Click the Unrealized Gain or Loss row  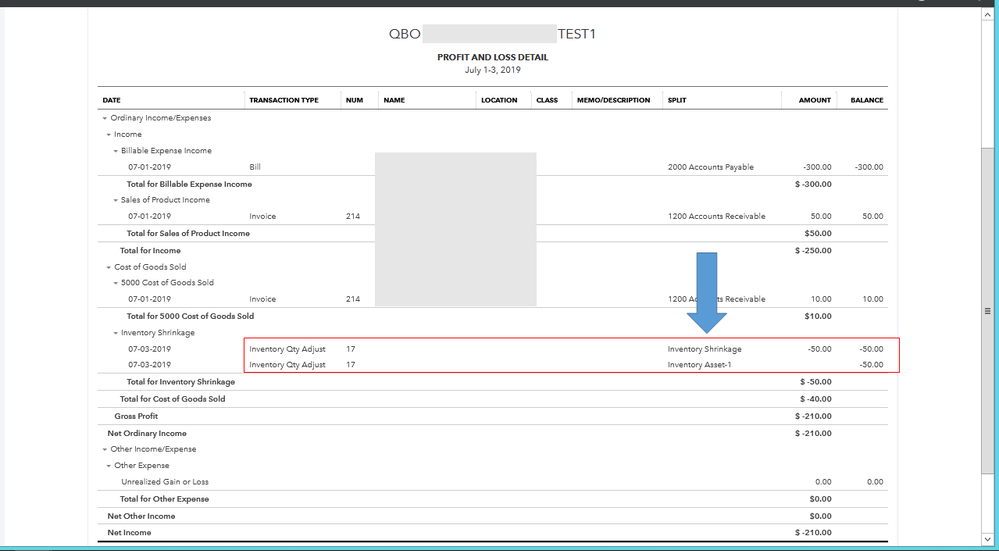click(492, 482)
